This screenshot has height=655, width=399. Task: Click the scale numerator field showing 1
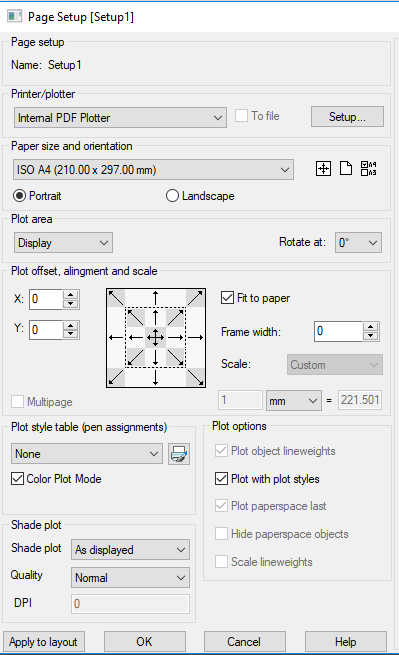pos(240,400)
